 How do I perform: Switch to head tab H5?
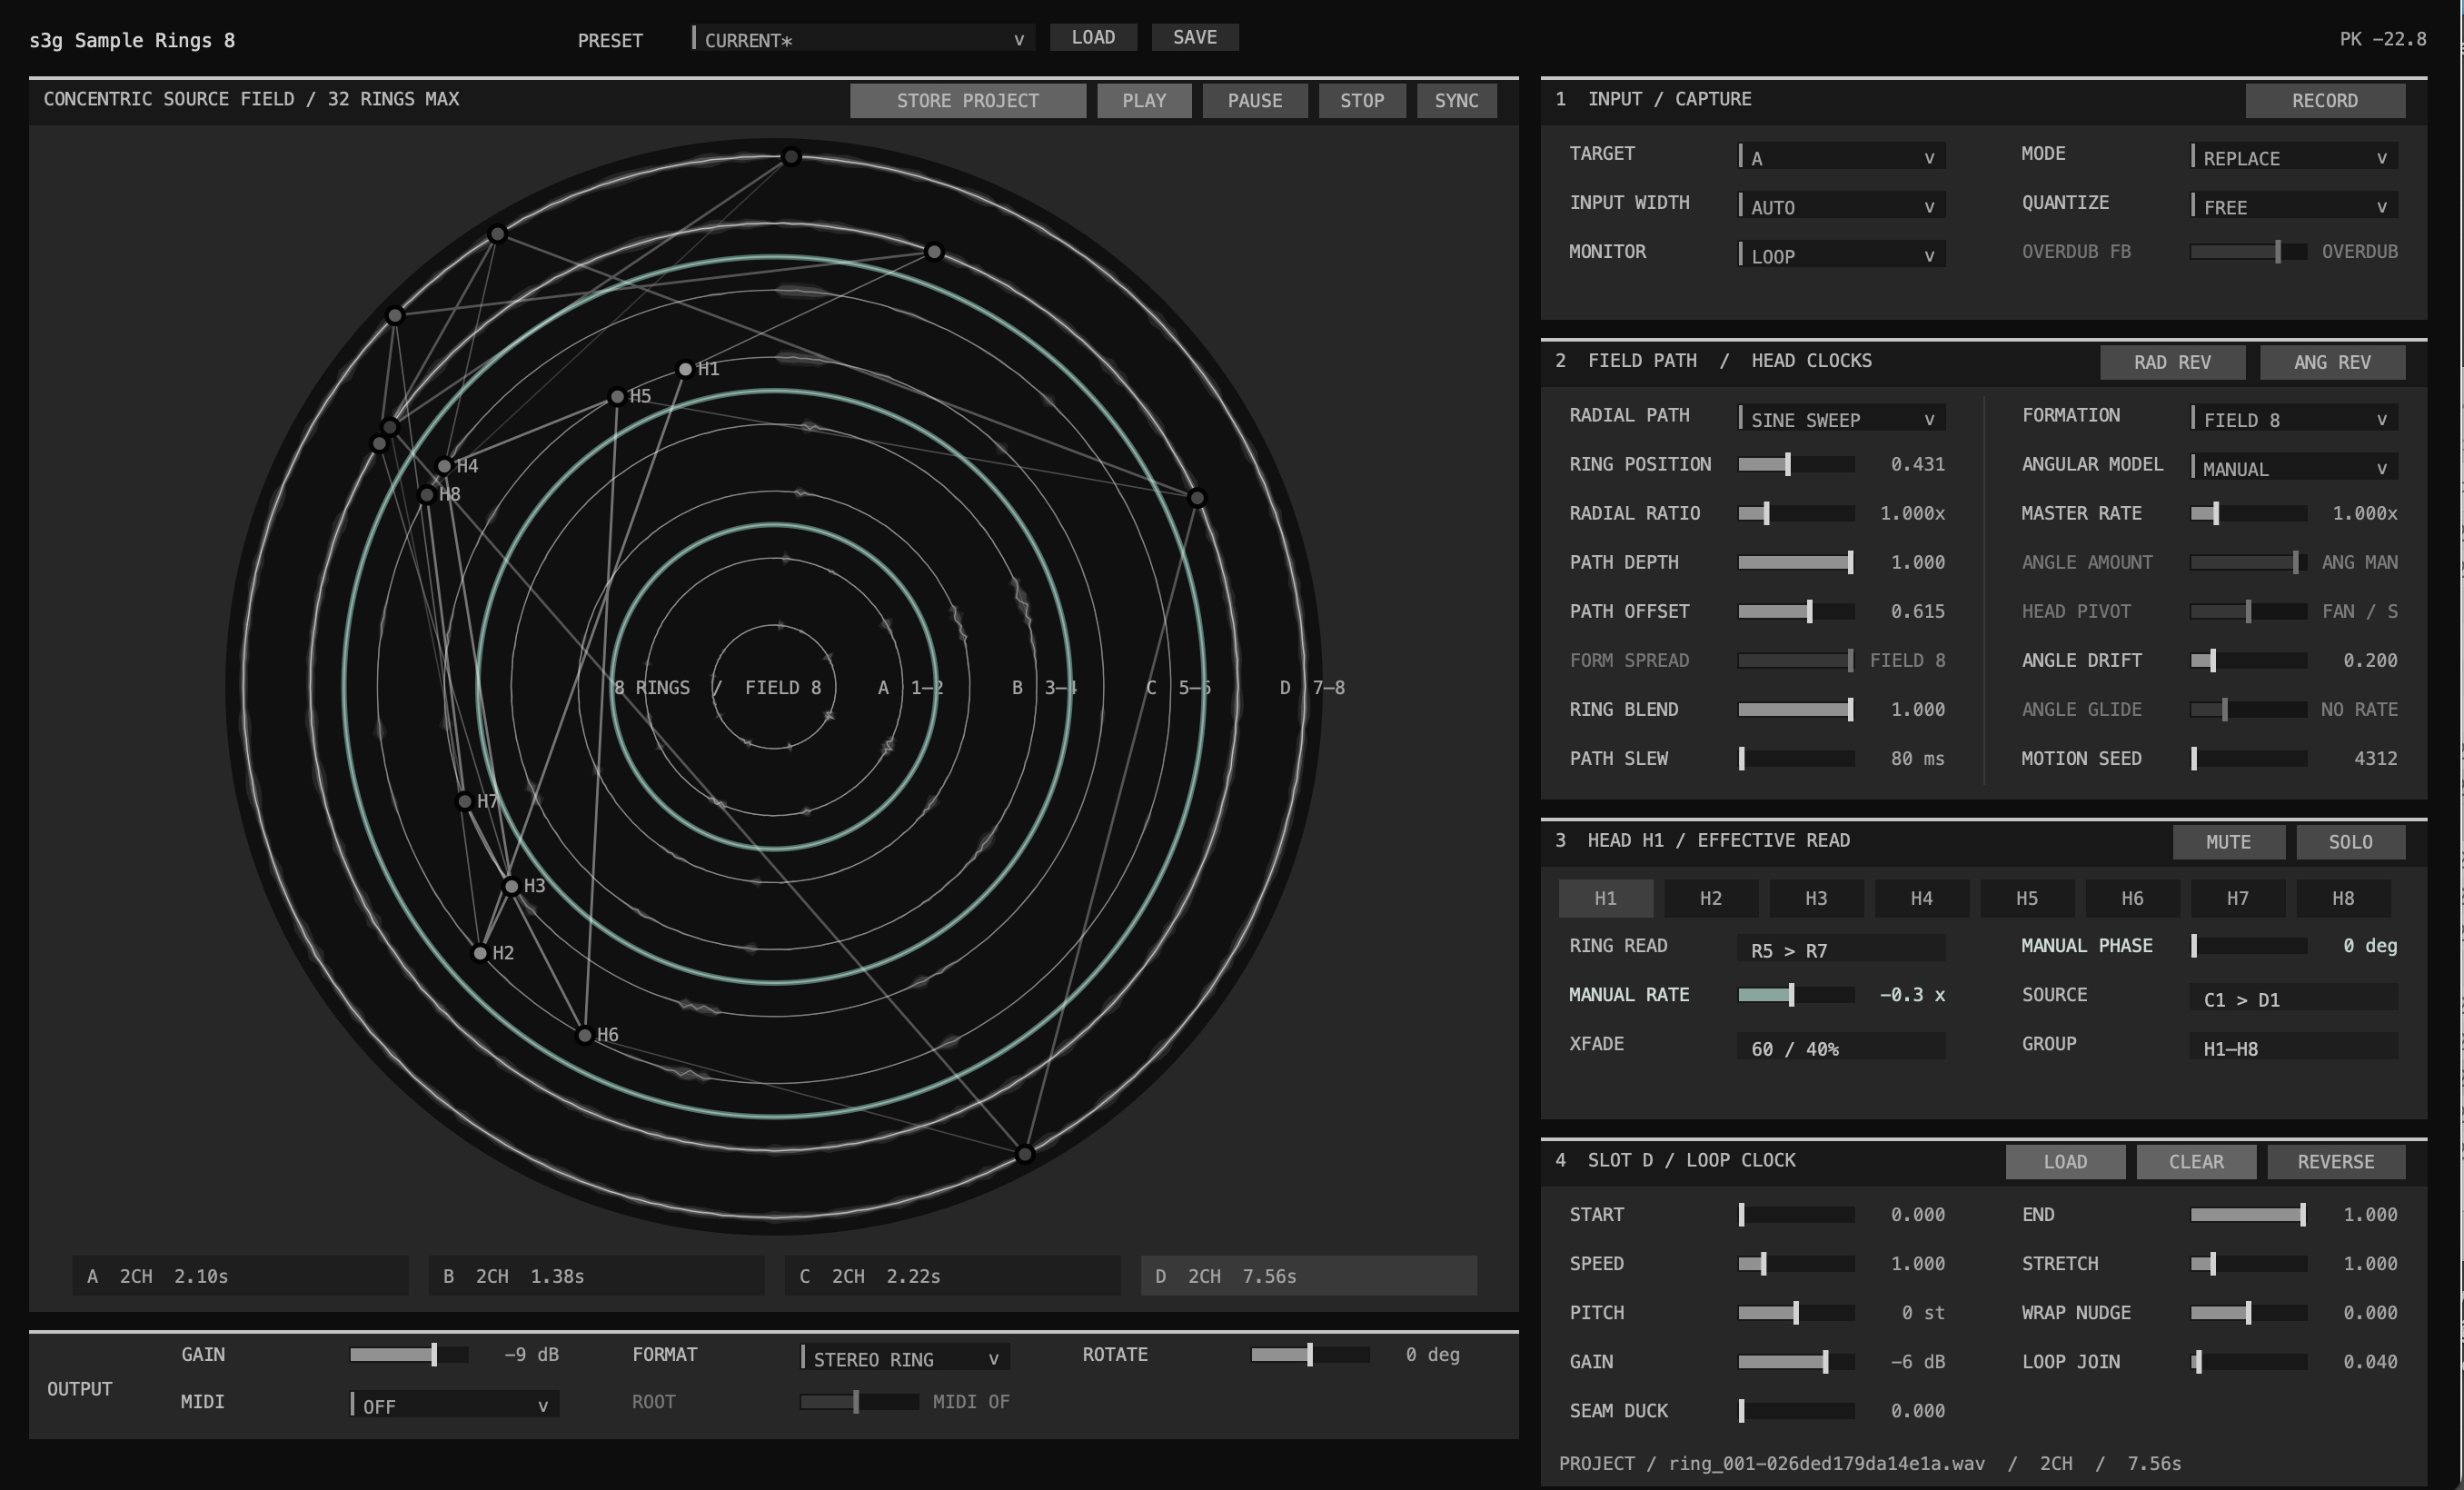(x=2027, y=898)
